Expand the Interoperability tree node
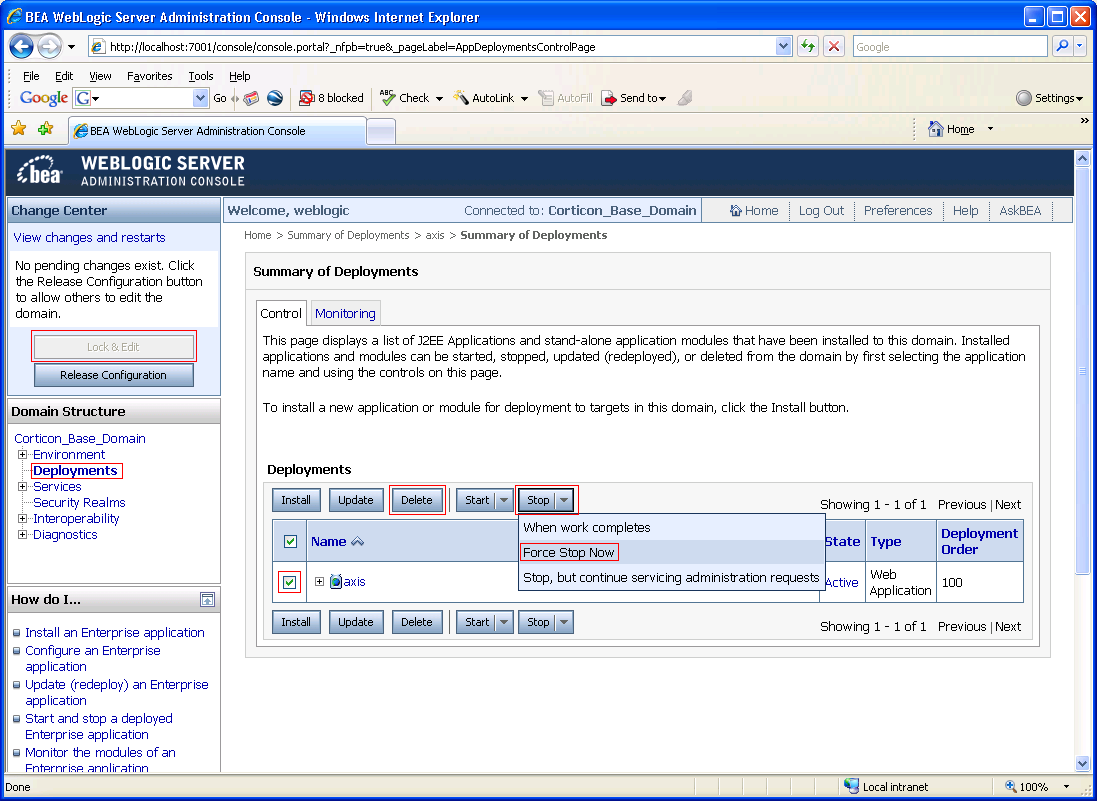 22,519
